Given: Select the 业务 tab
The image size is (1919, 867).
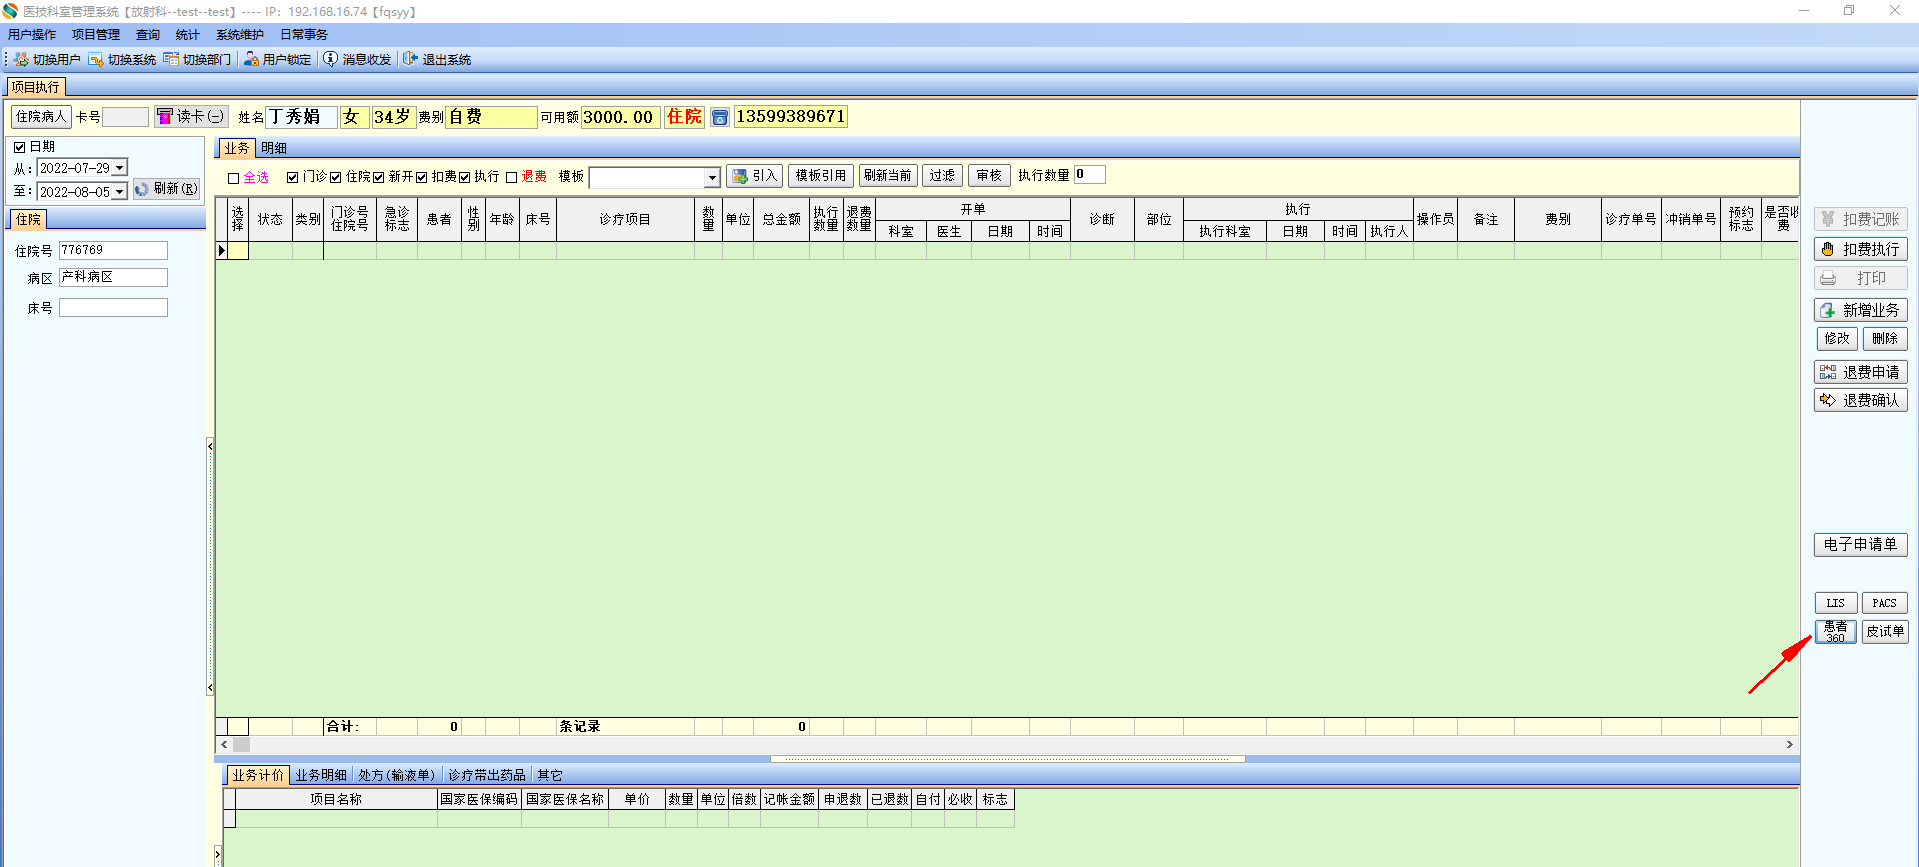Looking at the screenshot, I should click(x=237, y=148).
